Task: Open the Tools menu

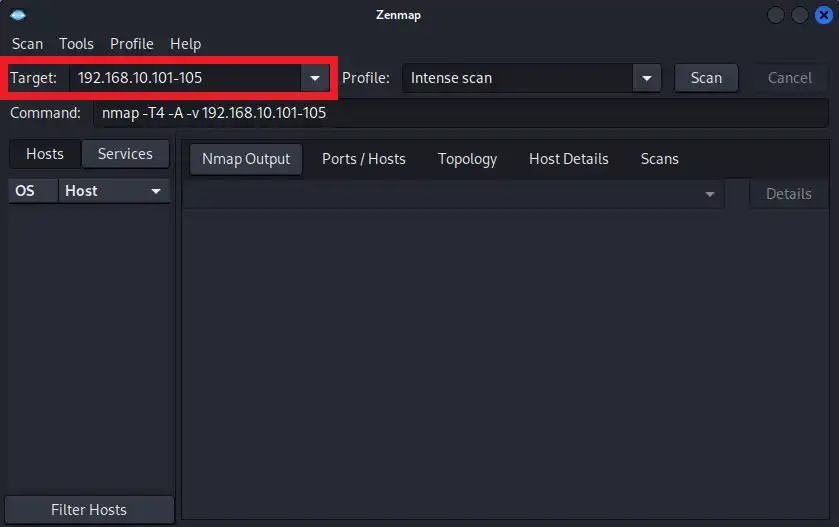Action: click(76, 44)
